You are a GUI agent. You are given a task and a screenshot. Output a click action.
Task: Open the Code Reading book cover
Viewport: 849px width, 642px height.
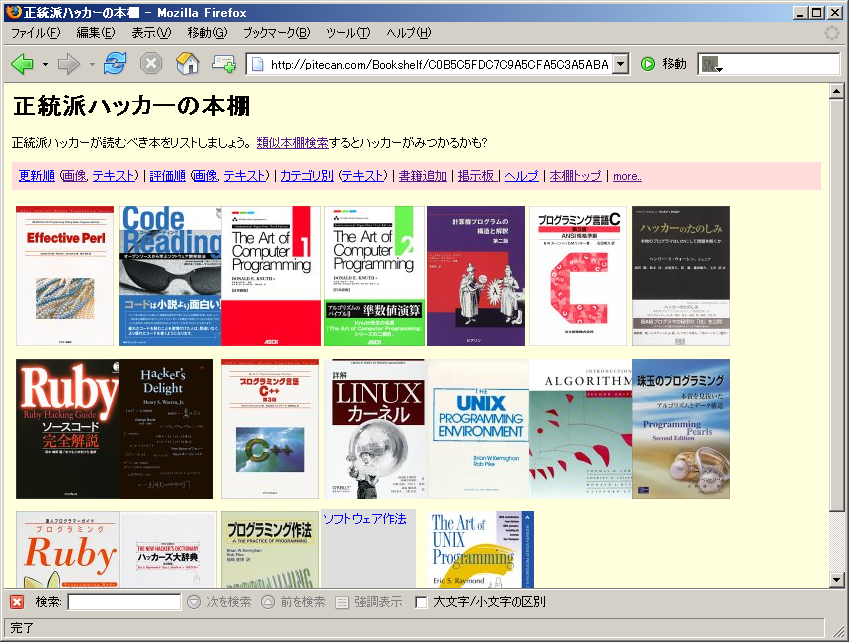coord(170,276)
